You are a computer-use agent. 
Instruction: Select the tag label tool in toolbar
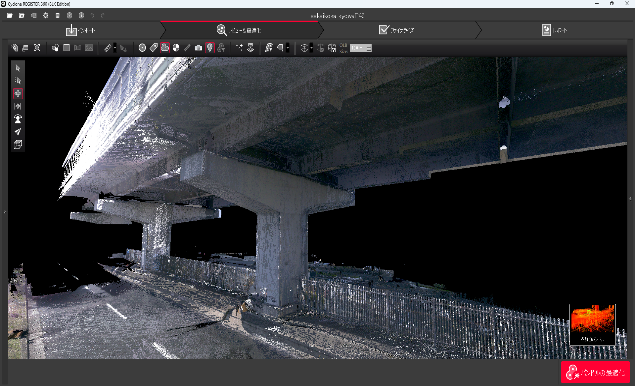pyautogui.click(x=153, y=48)
